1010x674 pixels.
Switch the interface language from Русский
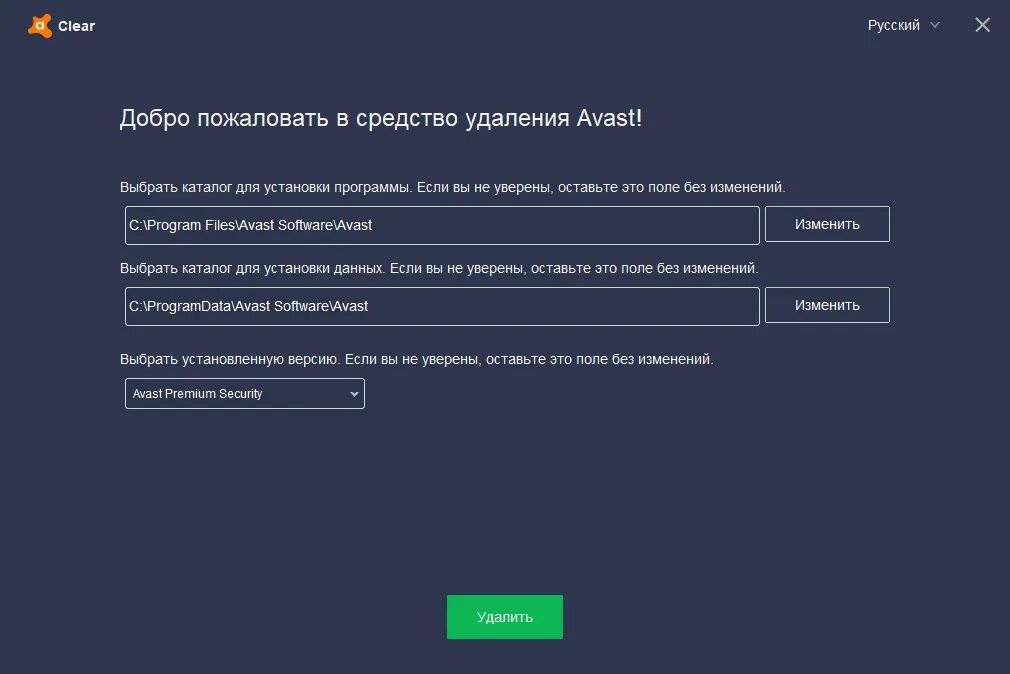pos(895,25)
